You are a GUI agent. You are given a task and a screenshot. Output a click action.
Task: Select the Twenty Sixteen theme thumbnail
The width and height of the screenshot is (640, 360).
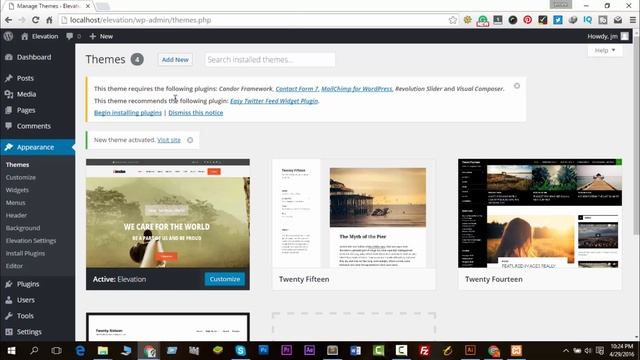pos(168,327)
